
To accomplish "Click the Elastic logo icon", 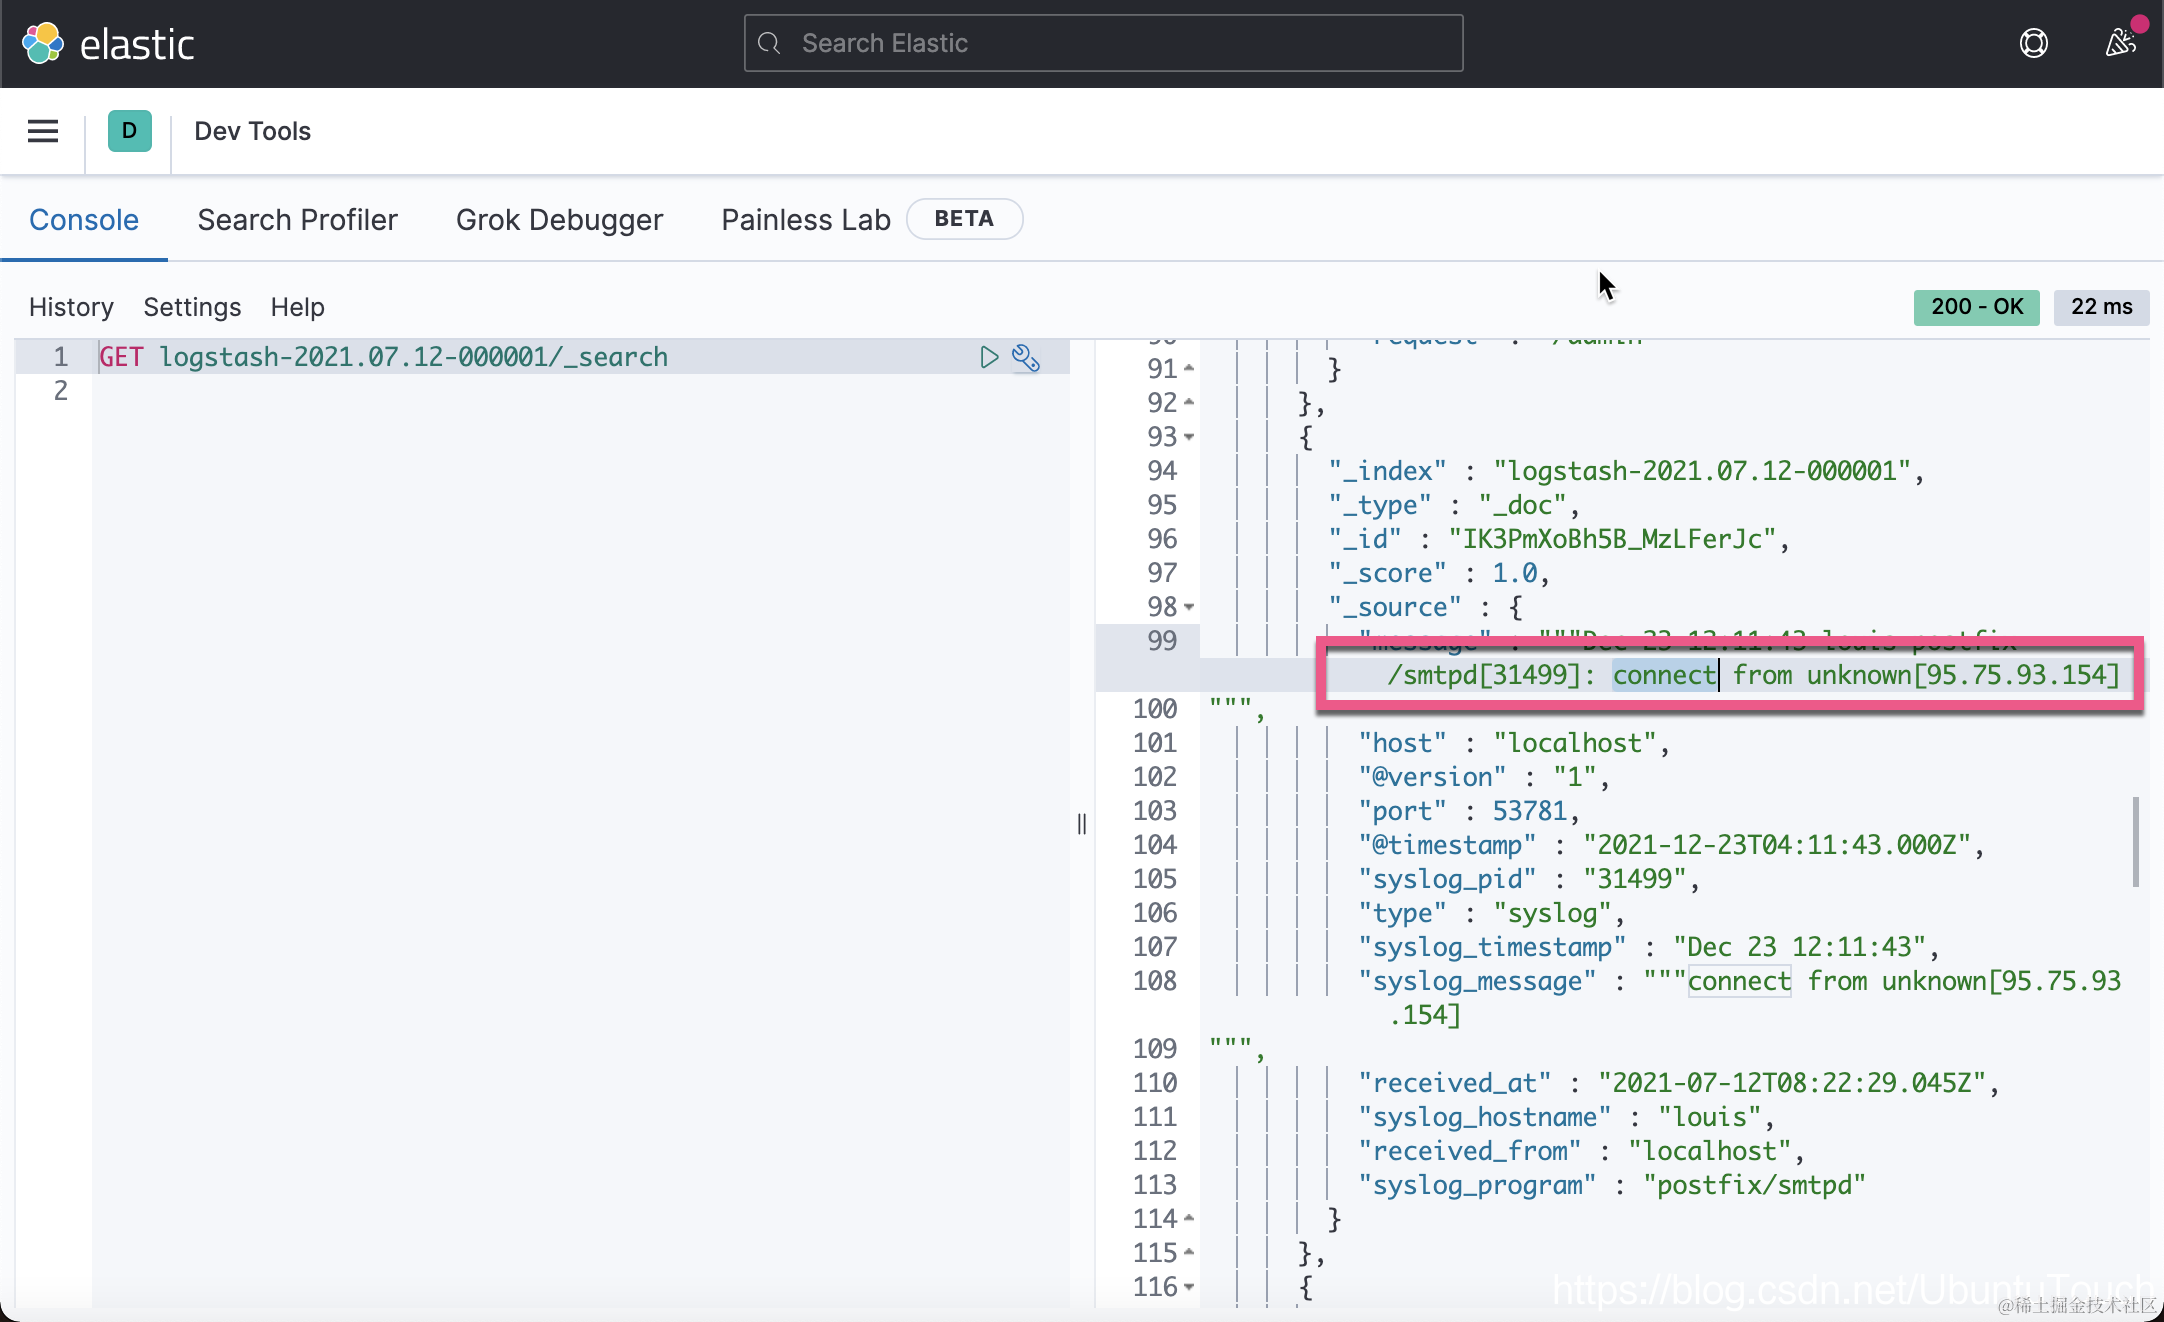I will [x=43, y=43].
